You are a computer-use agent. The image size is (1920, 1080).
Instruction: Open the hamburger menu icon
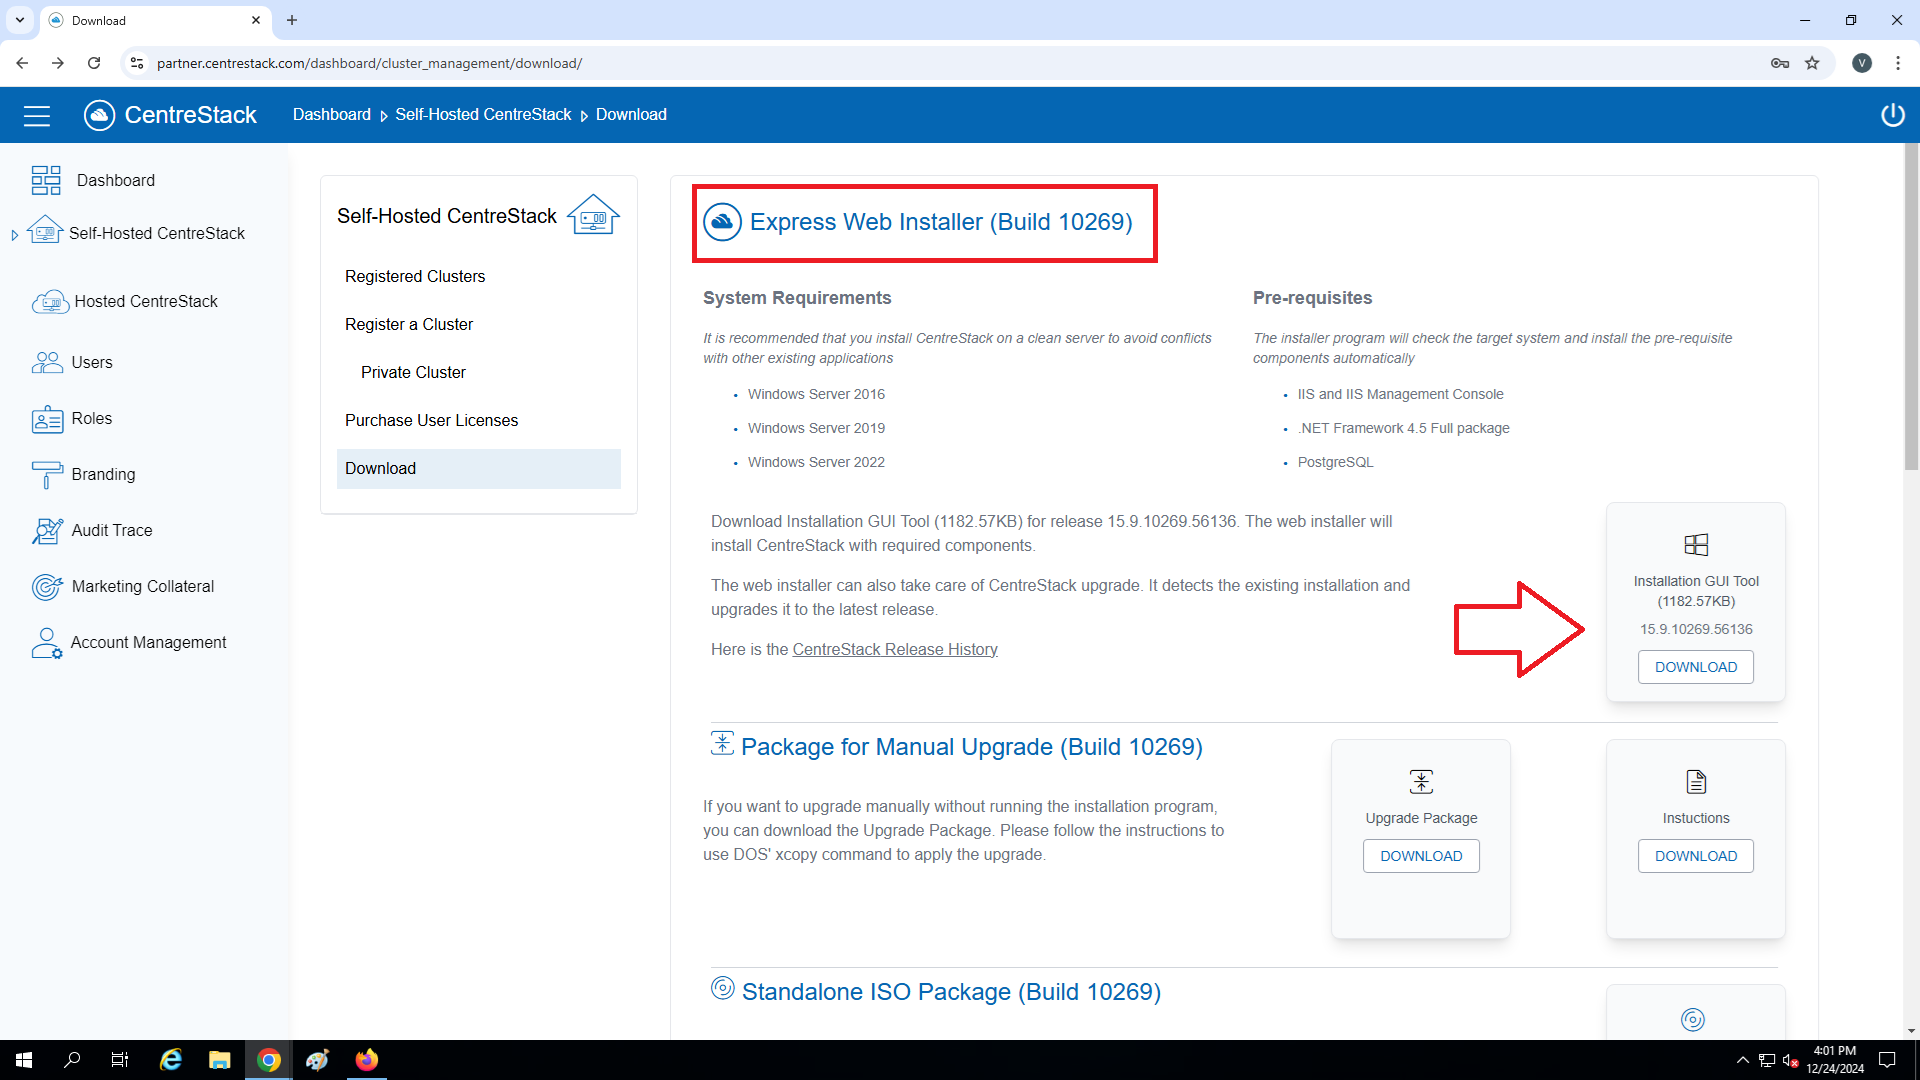pos(37,116)
